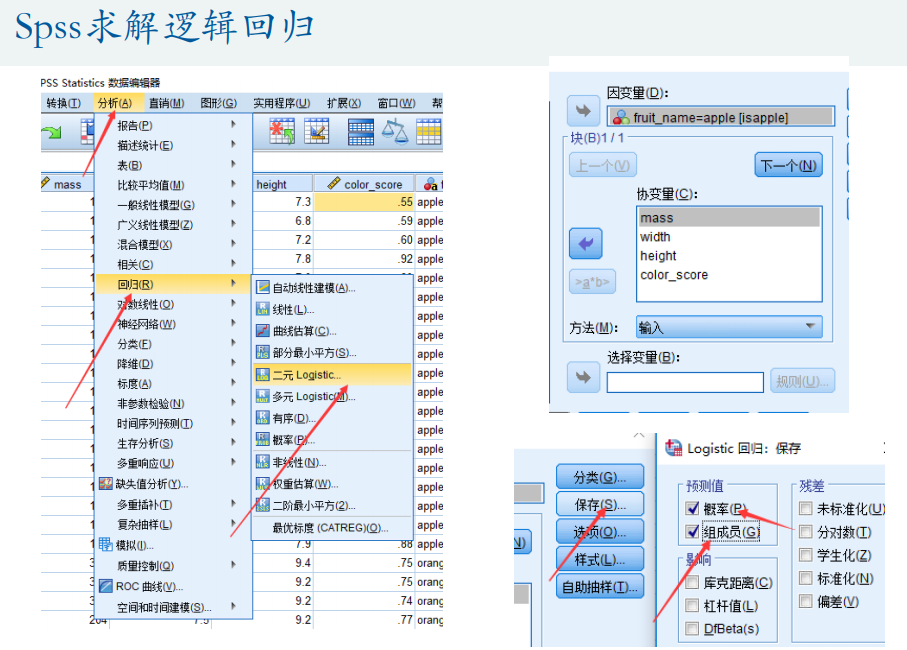Viewport: 907px width, 650px height.
Task: Toggle the 组成员(G) checkbox
Action: [692, 531]
